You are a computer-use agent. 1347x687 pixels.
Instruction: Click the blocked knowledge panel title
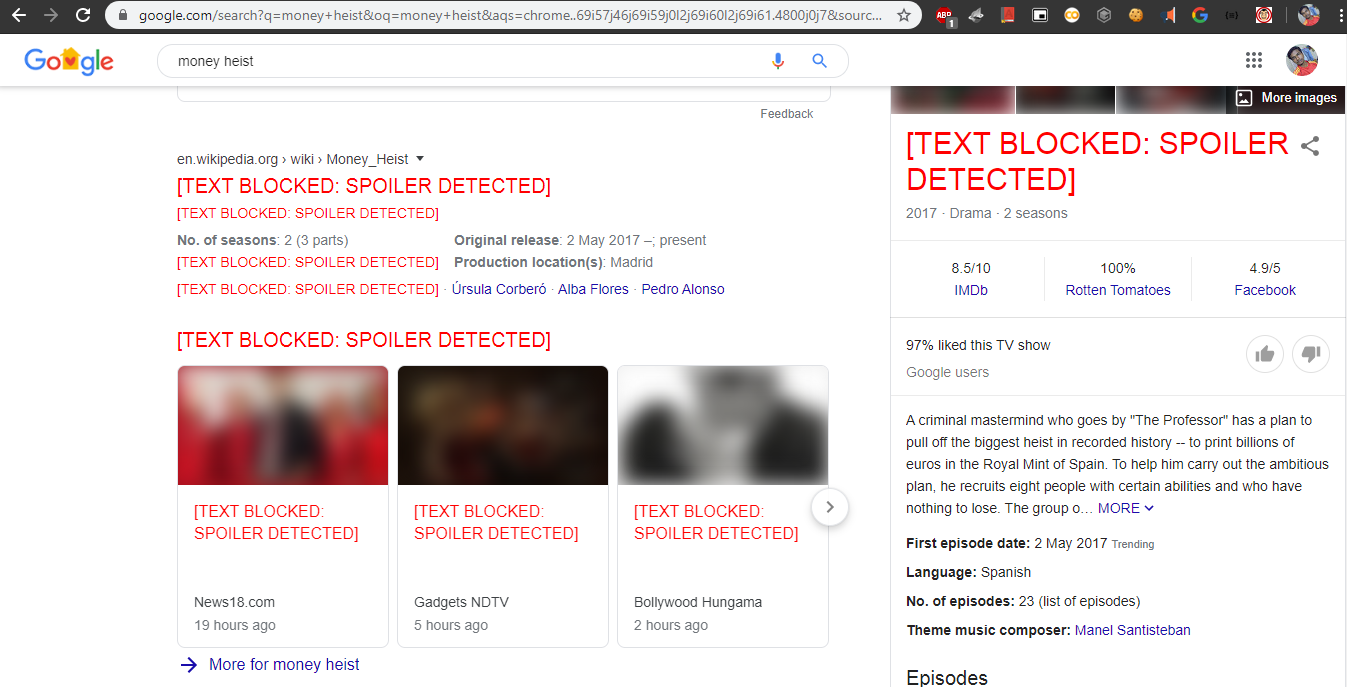coord(1097,161)
